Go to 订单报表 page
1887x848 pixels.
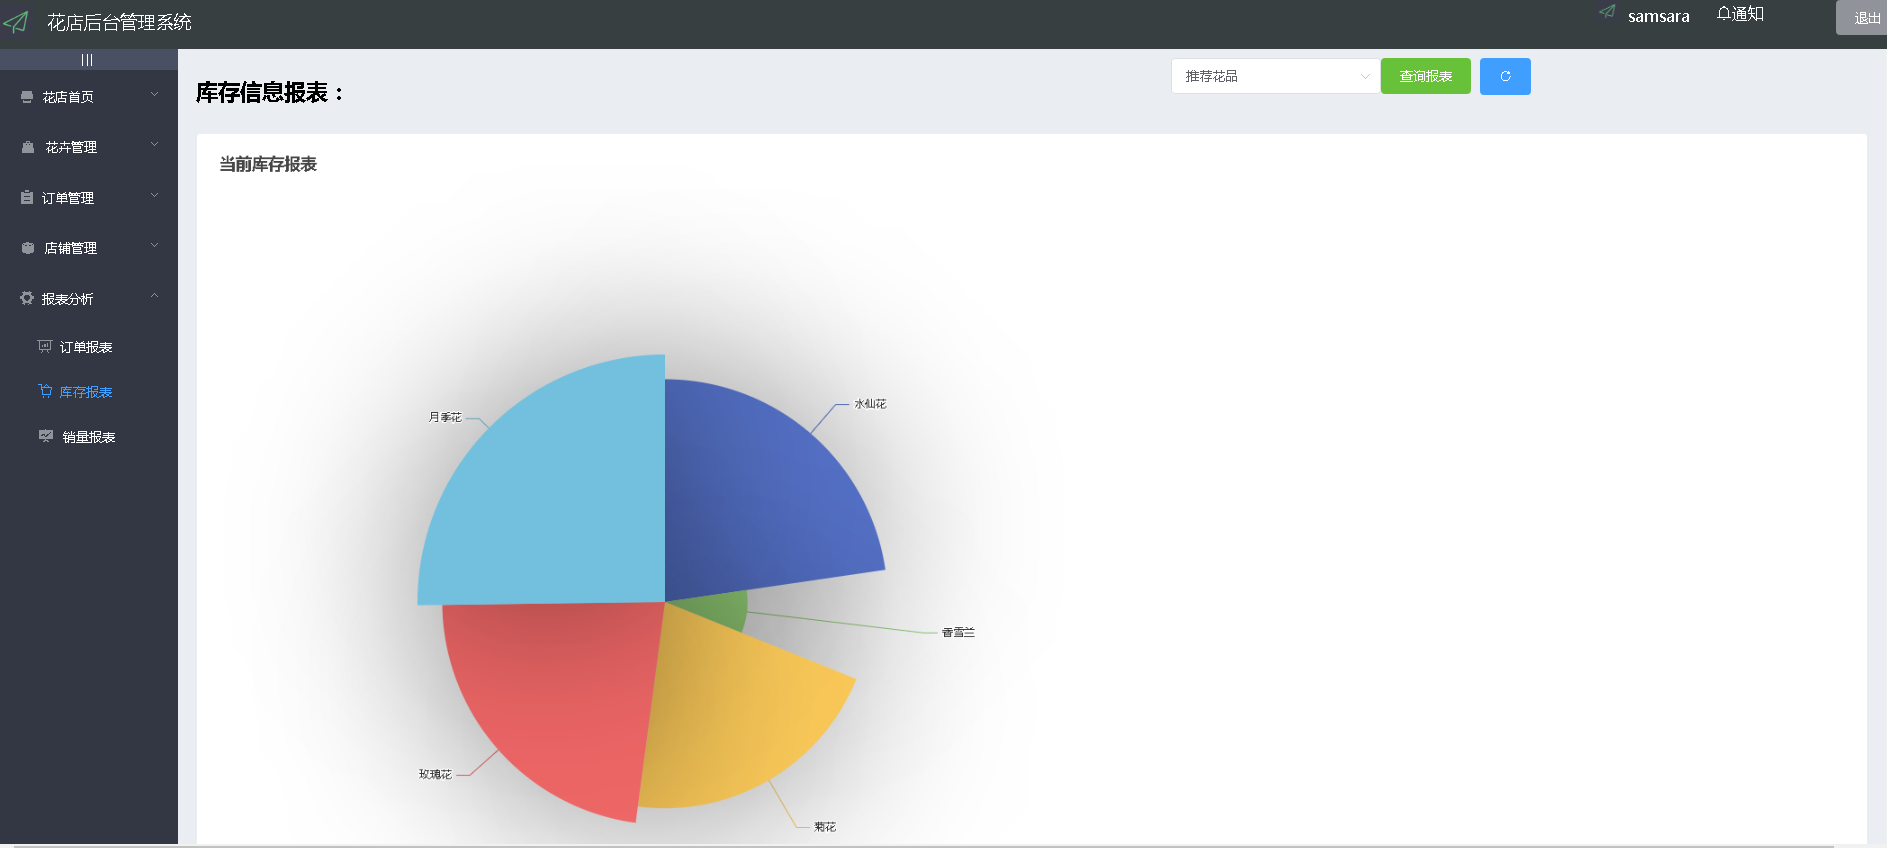pos(89,347)
